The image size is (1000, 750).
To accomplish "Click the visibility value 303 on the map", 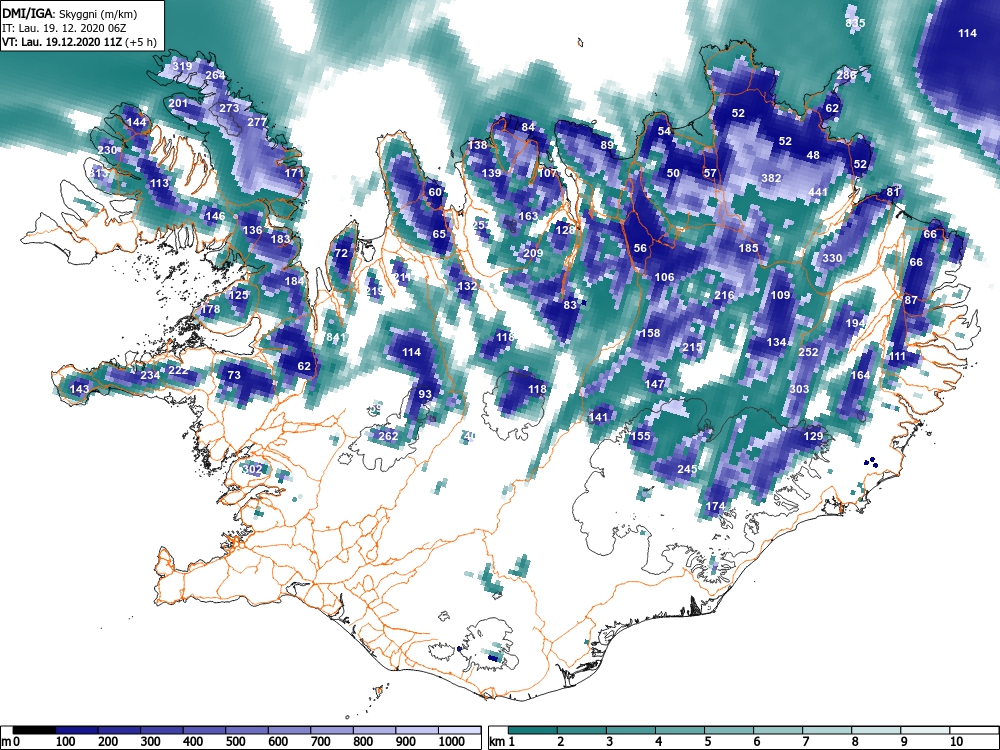I will click(799, 389).
